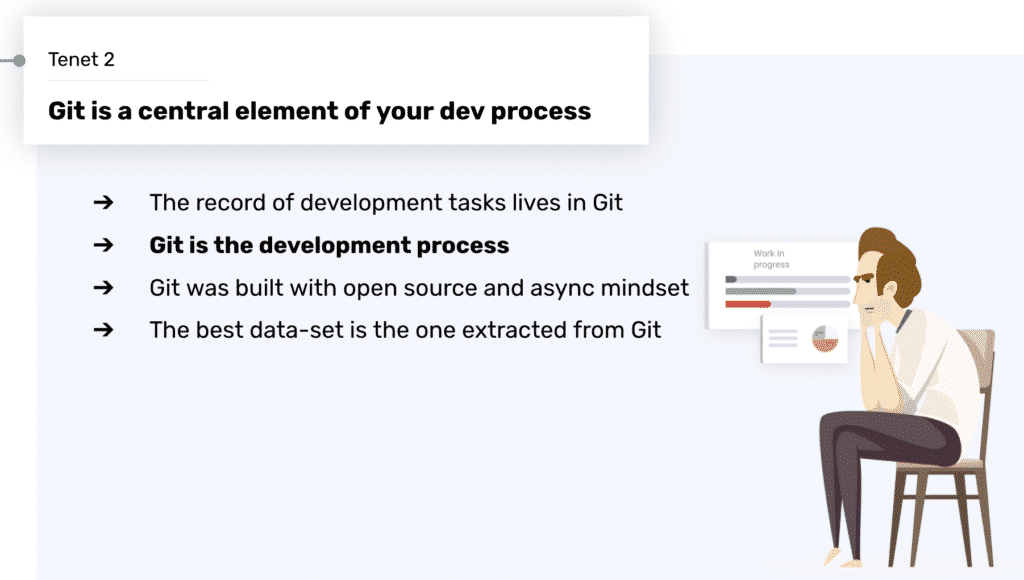Click the red progress bar on the card

[748, 303]
